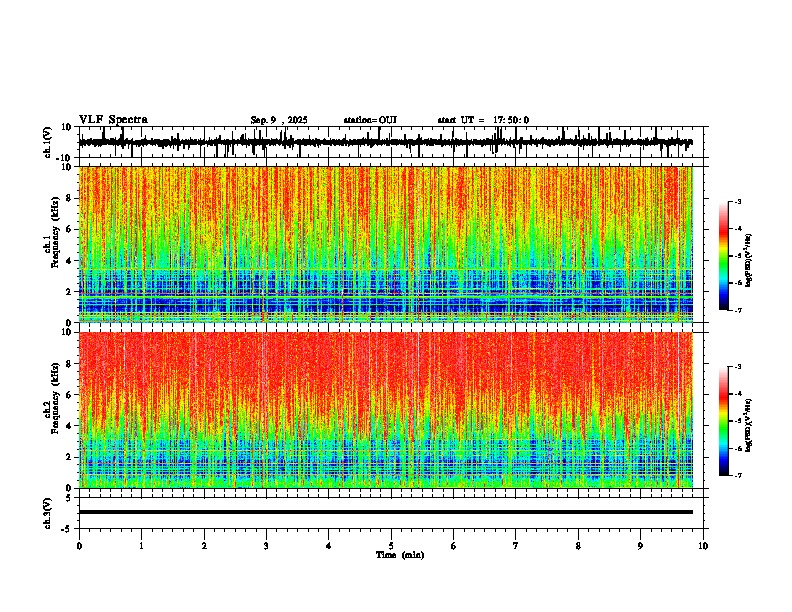Screen dimensions: 792x612
Task: Click the 'station=OUJ' label
Action: click(370, 120)
